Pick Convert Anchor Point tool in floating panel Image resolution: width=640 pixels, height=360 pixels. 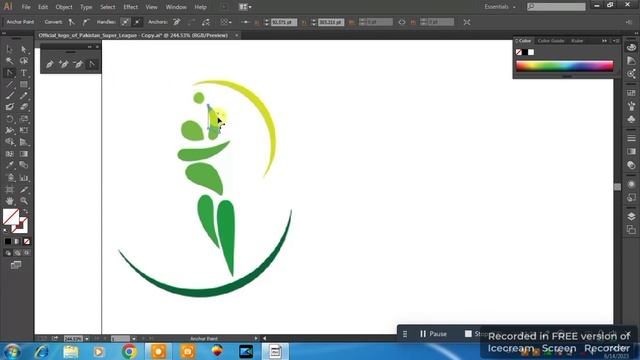(92, 64)
